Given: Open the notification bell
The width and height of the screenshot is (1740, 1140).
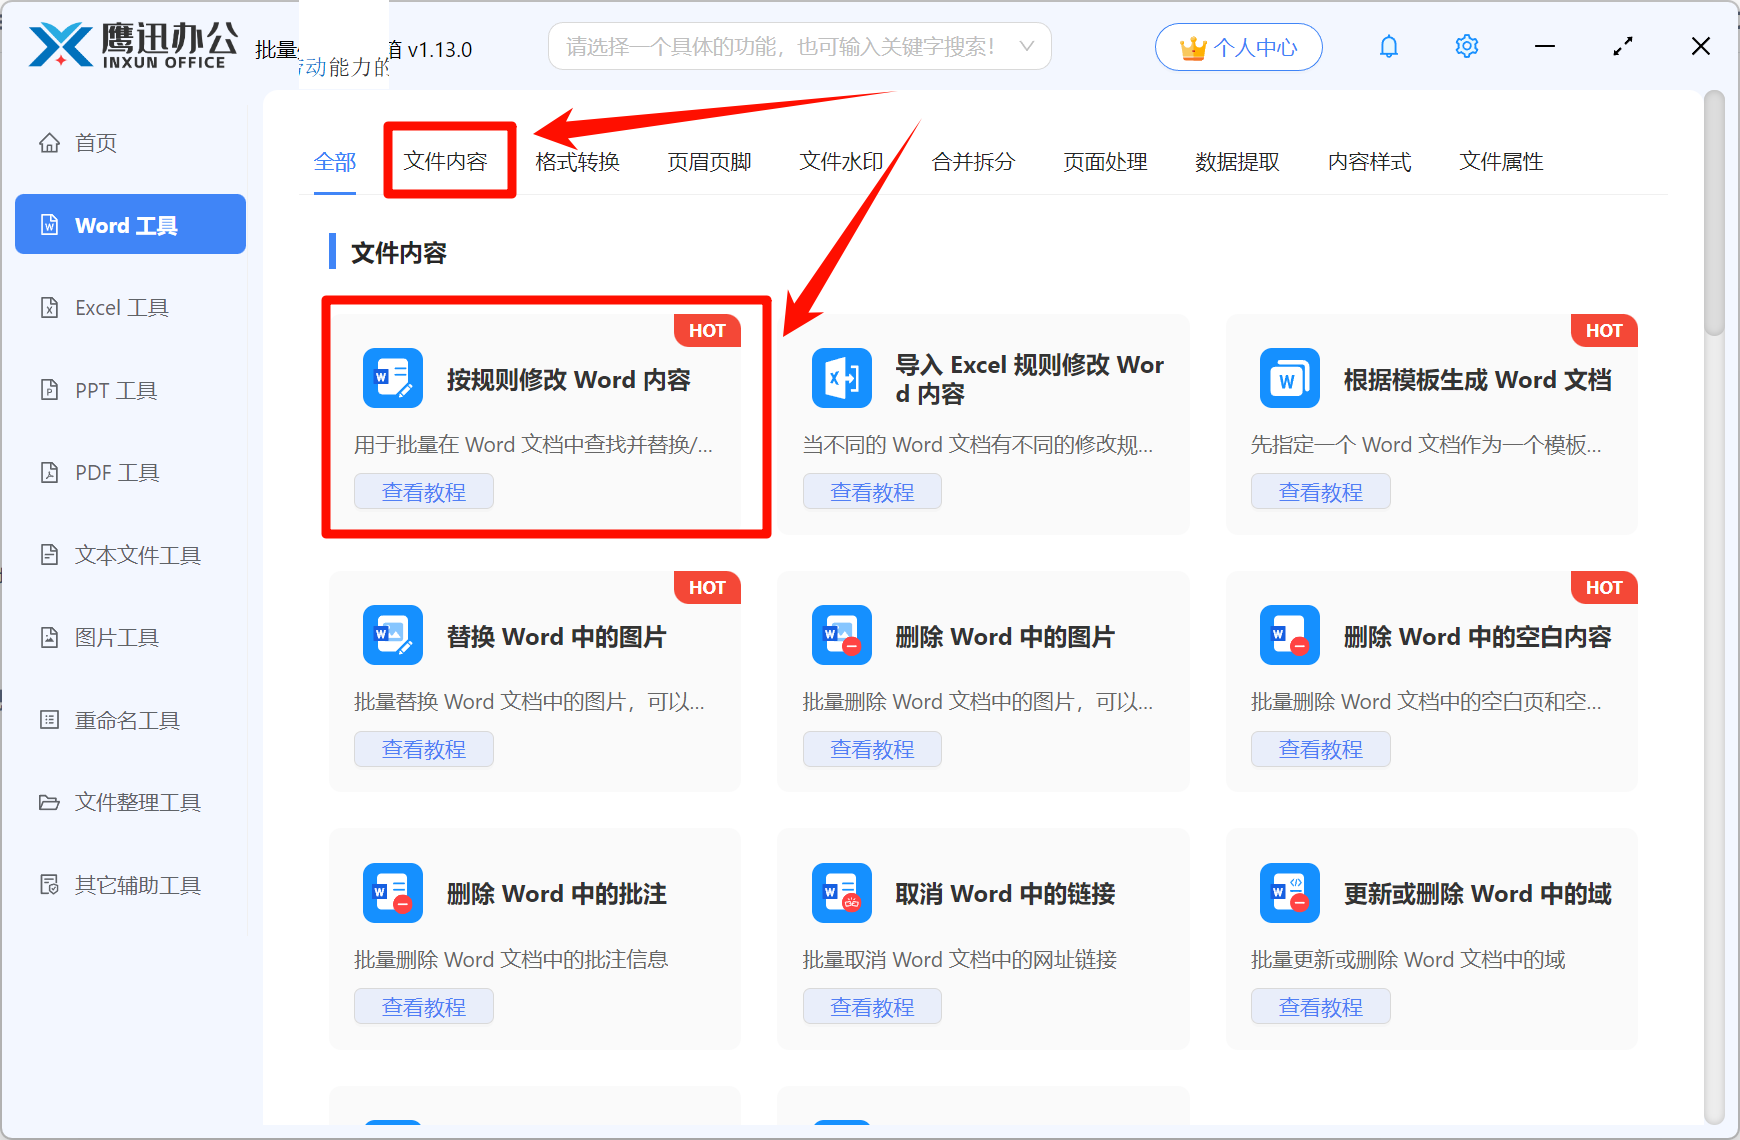Looking at the screenshot, I should coord(1389,46).
